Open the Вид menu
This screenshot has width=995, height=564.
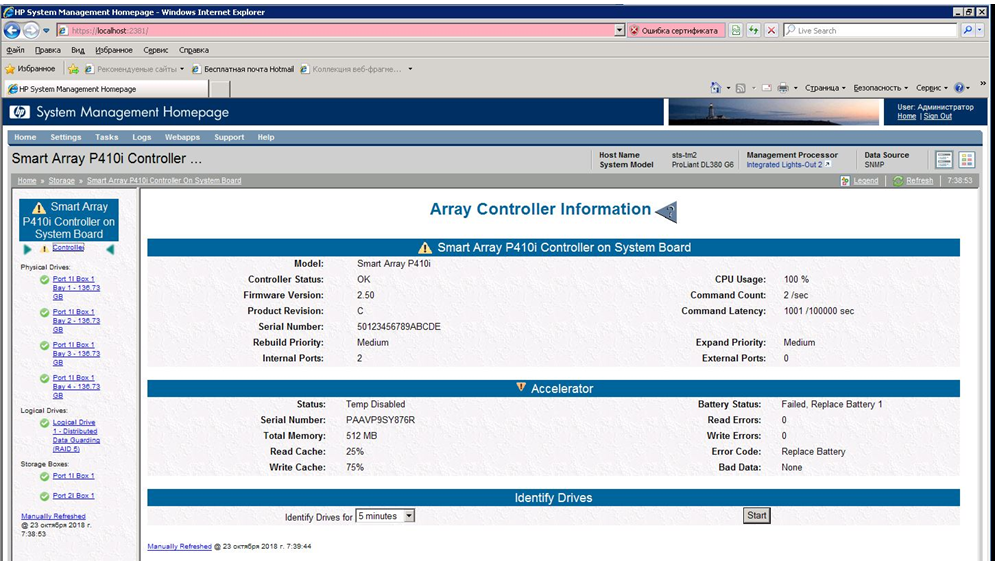click(x=77, y=50)
